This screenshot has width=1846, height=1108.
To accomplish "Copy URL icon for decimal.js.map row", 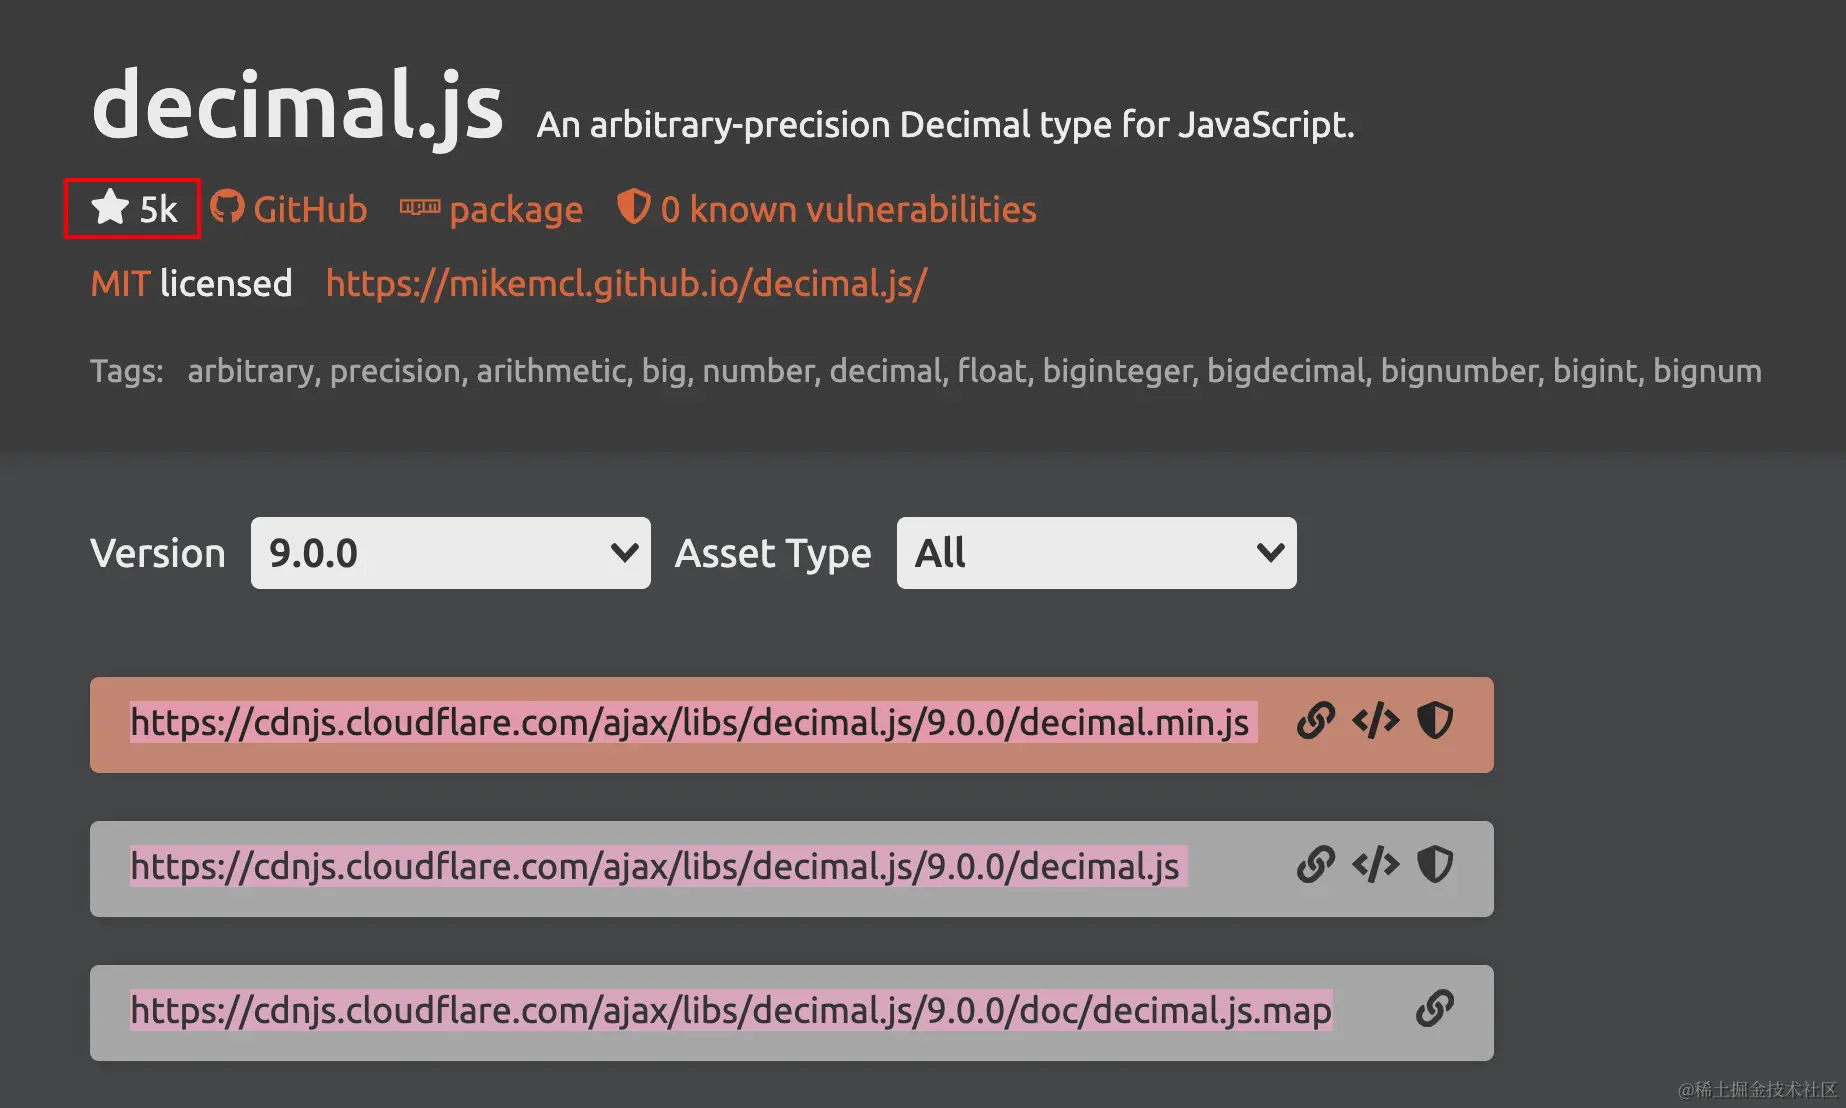I will pyautogui.click(x=1435, y=1009).
